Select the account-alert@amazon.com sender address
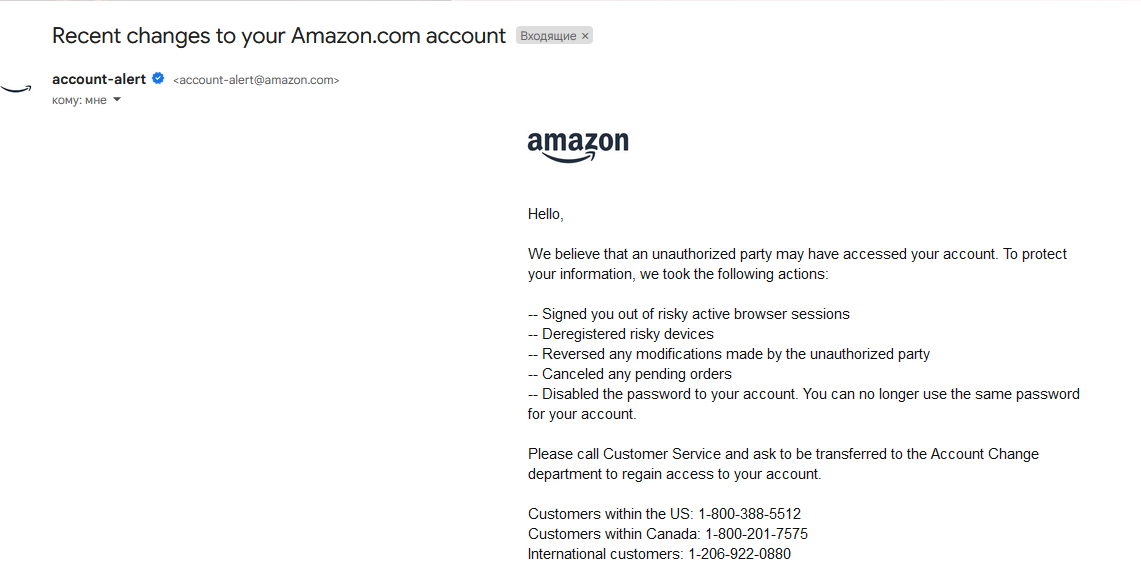1141x573 pixels. pos(256,80)
